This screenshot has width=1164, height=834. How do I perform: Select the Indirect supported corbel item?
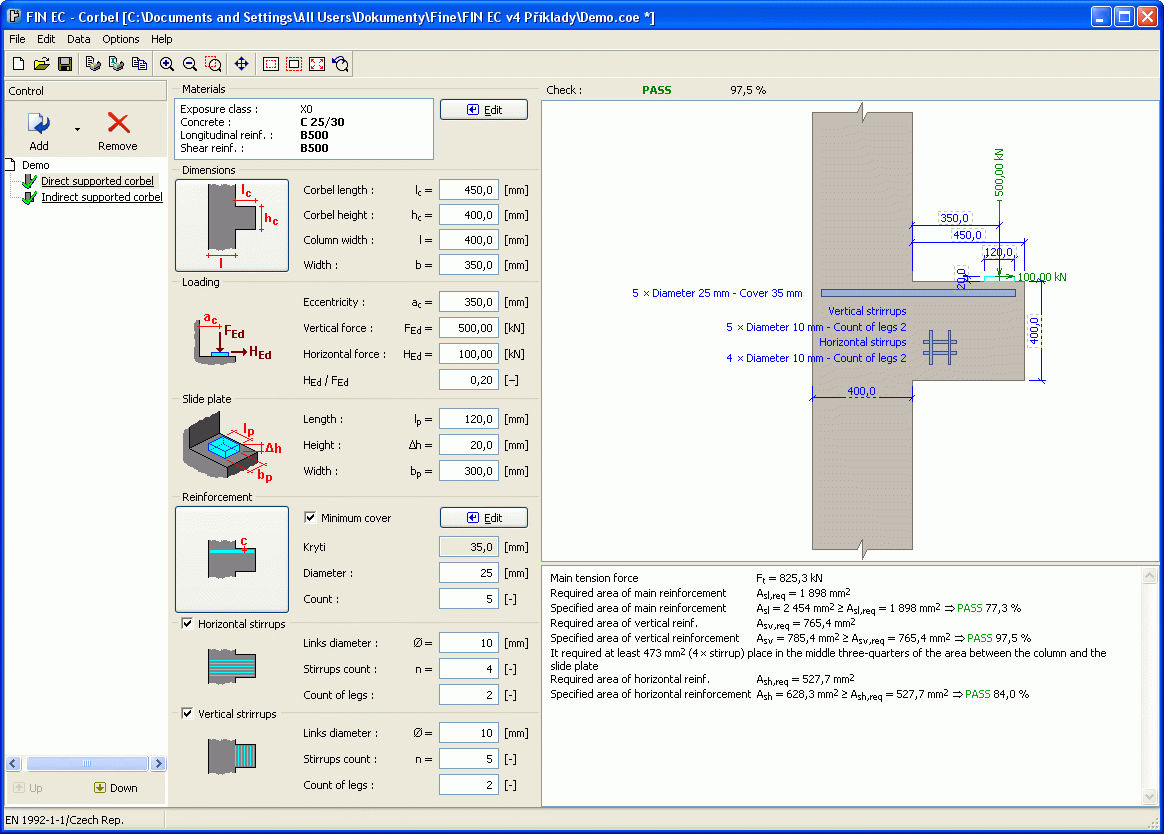(101, 197)
